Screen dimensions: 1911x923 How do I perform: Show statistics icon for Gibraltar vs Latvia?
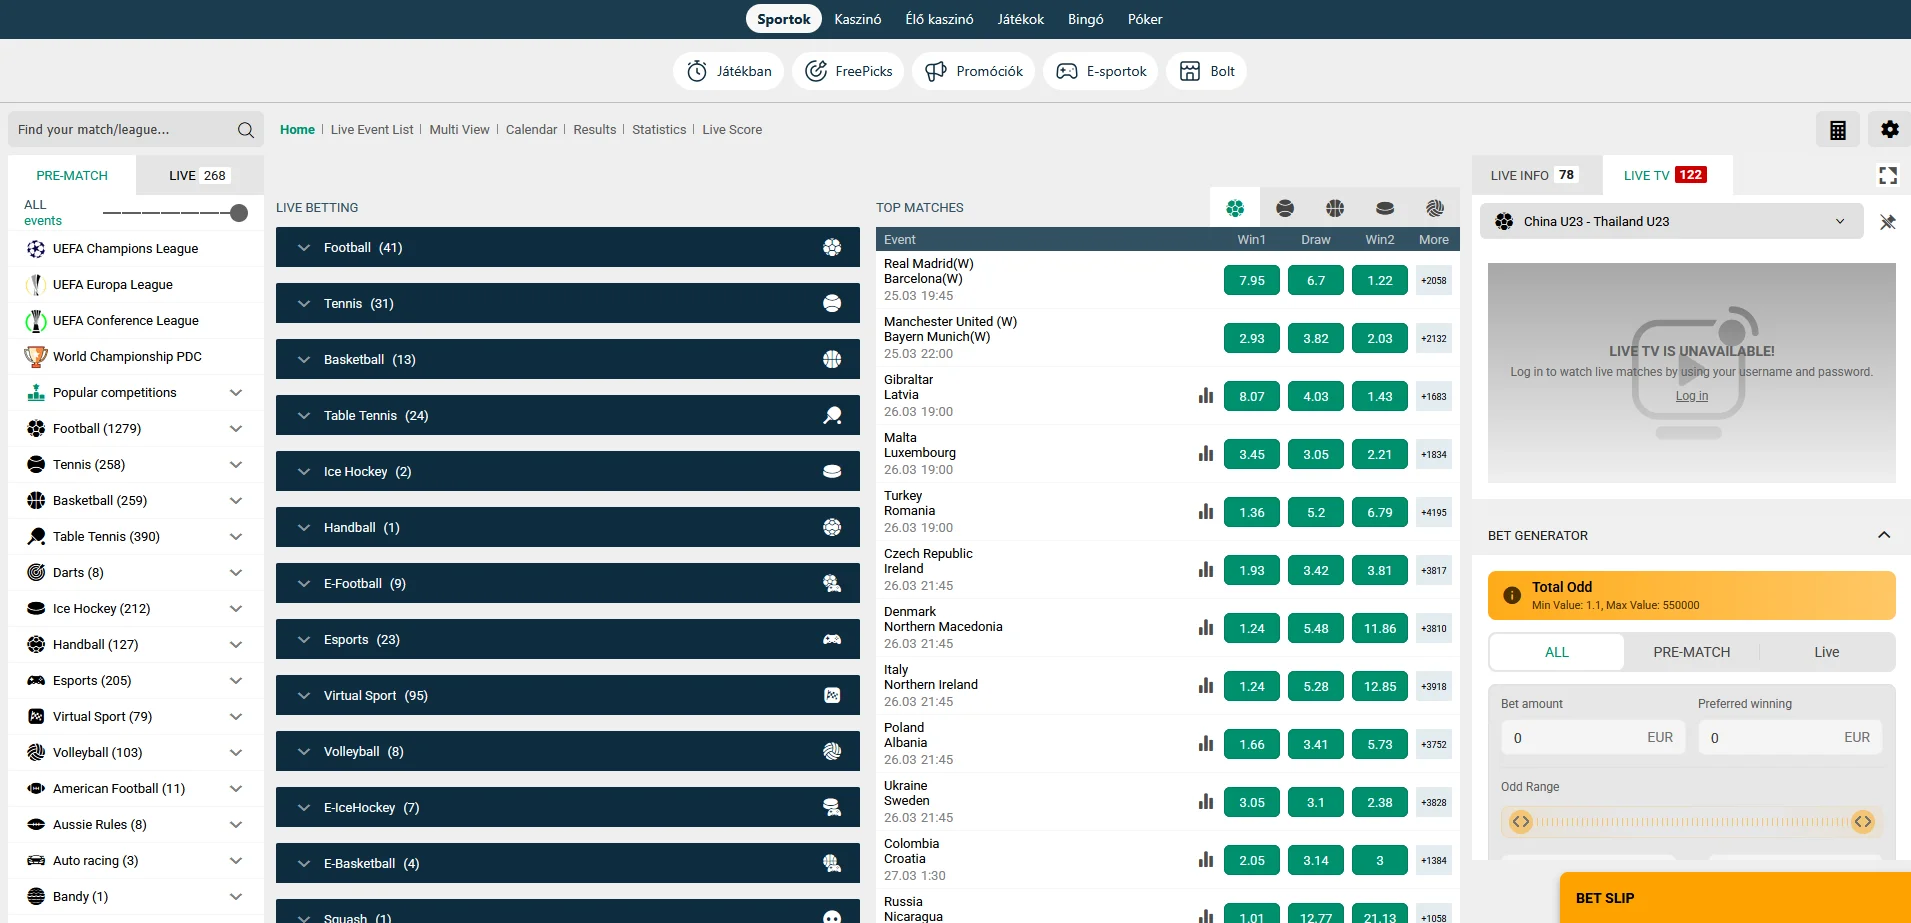[1206, 396]
